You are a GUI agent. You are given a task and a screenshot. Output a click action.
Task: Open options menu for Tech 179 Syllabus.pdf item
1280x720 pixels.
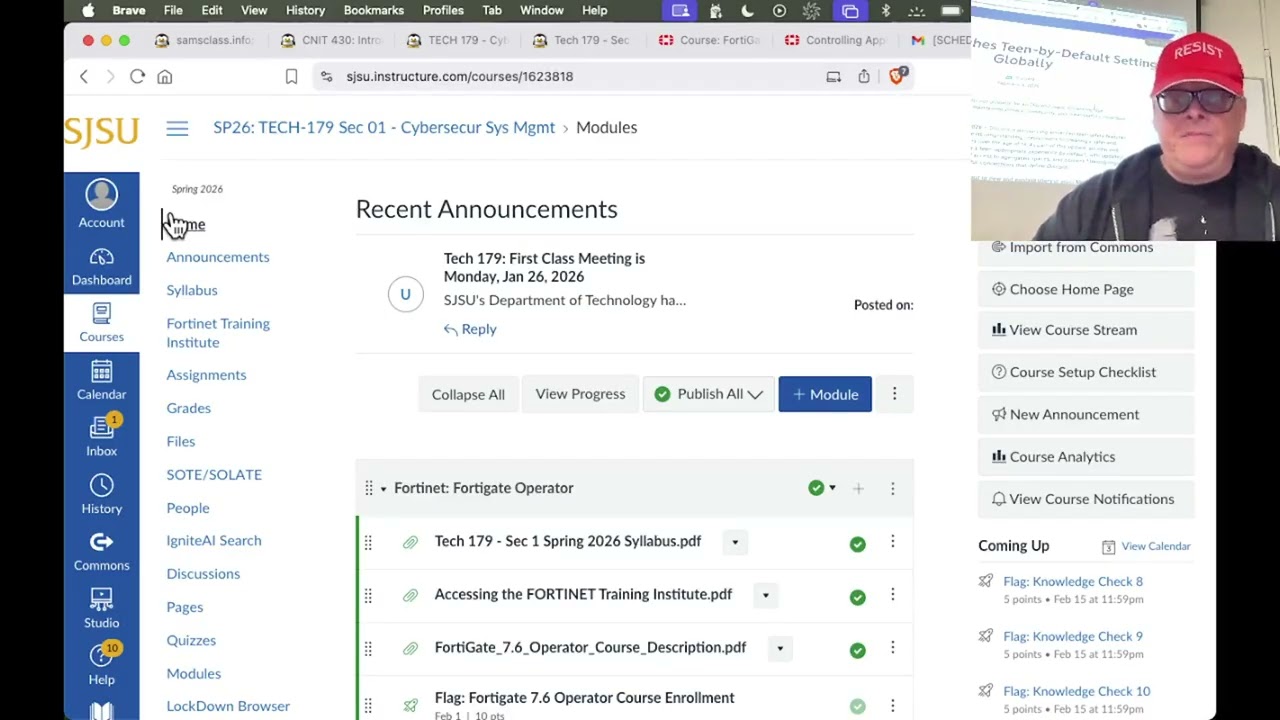[893, 542]
